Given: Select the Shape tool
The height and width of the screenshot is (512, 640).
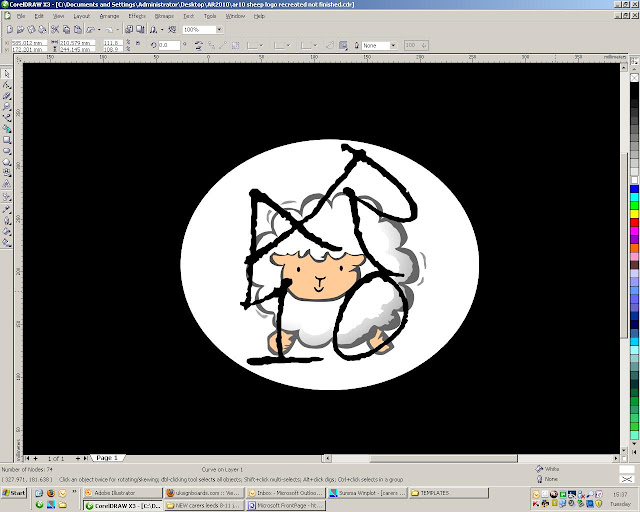Looking at the screenshot, I should tap(6, 84).
